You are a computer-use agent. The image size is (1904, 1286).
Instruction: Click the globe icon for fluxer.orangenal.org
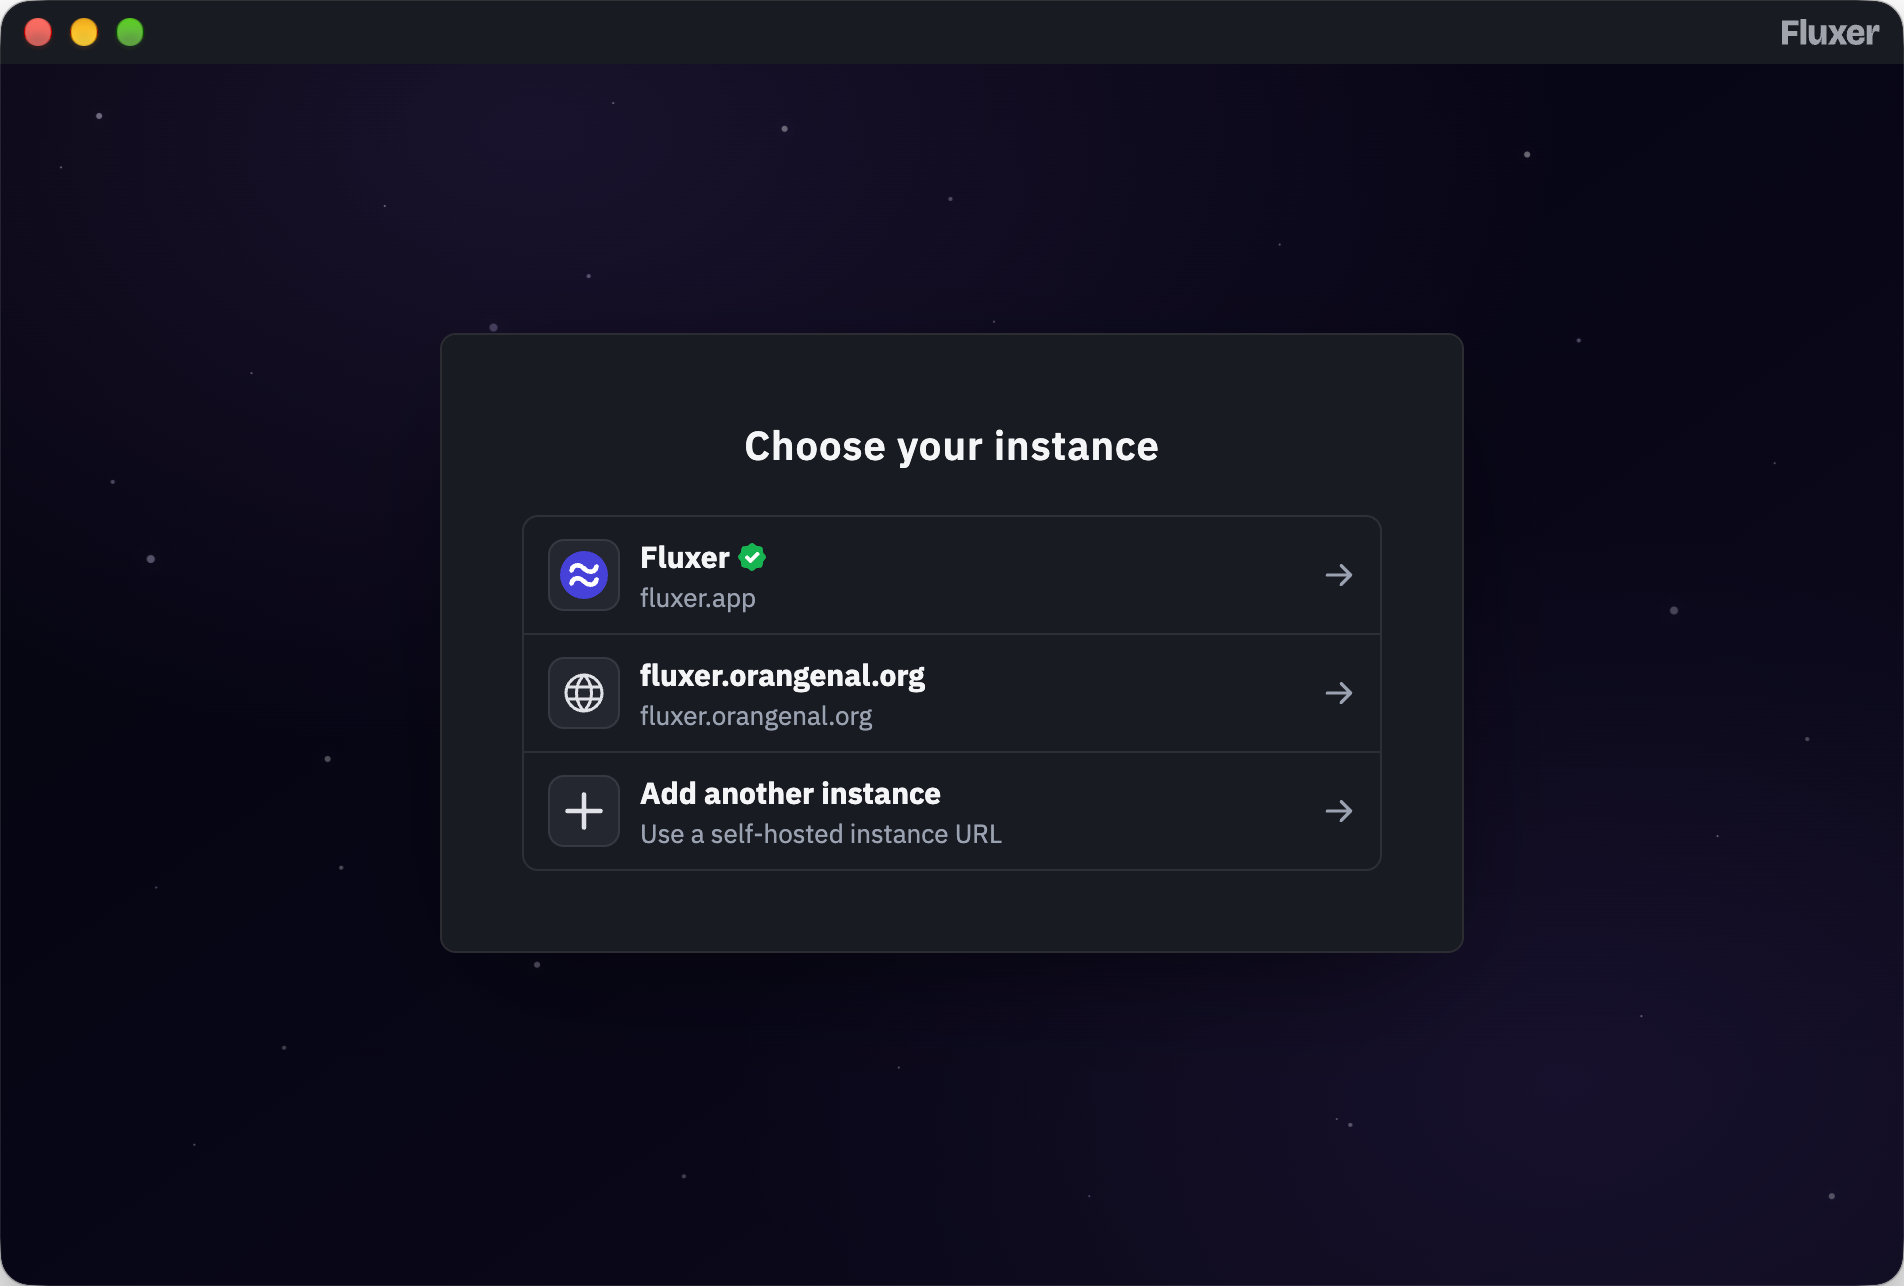tap(584, 693)
